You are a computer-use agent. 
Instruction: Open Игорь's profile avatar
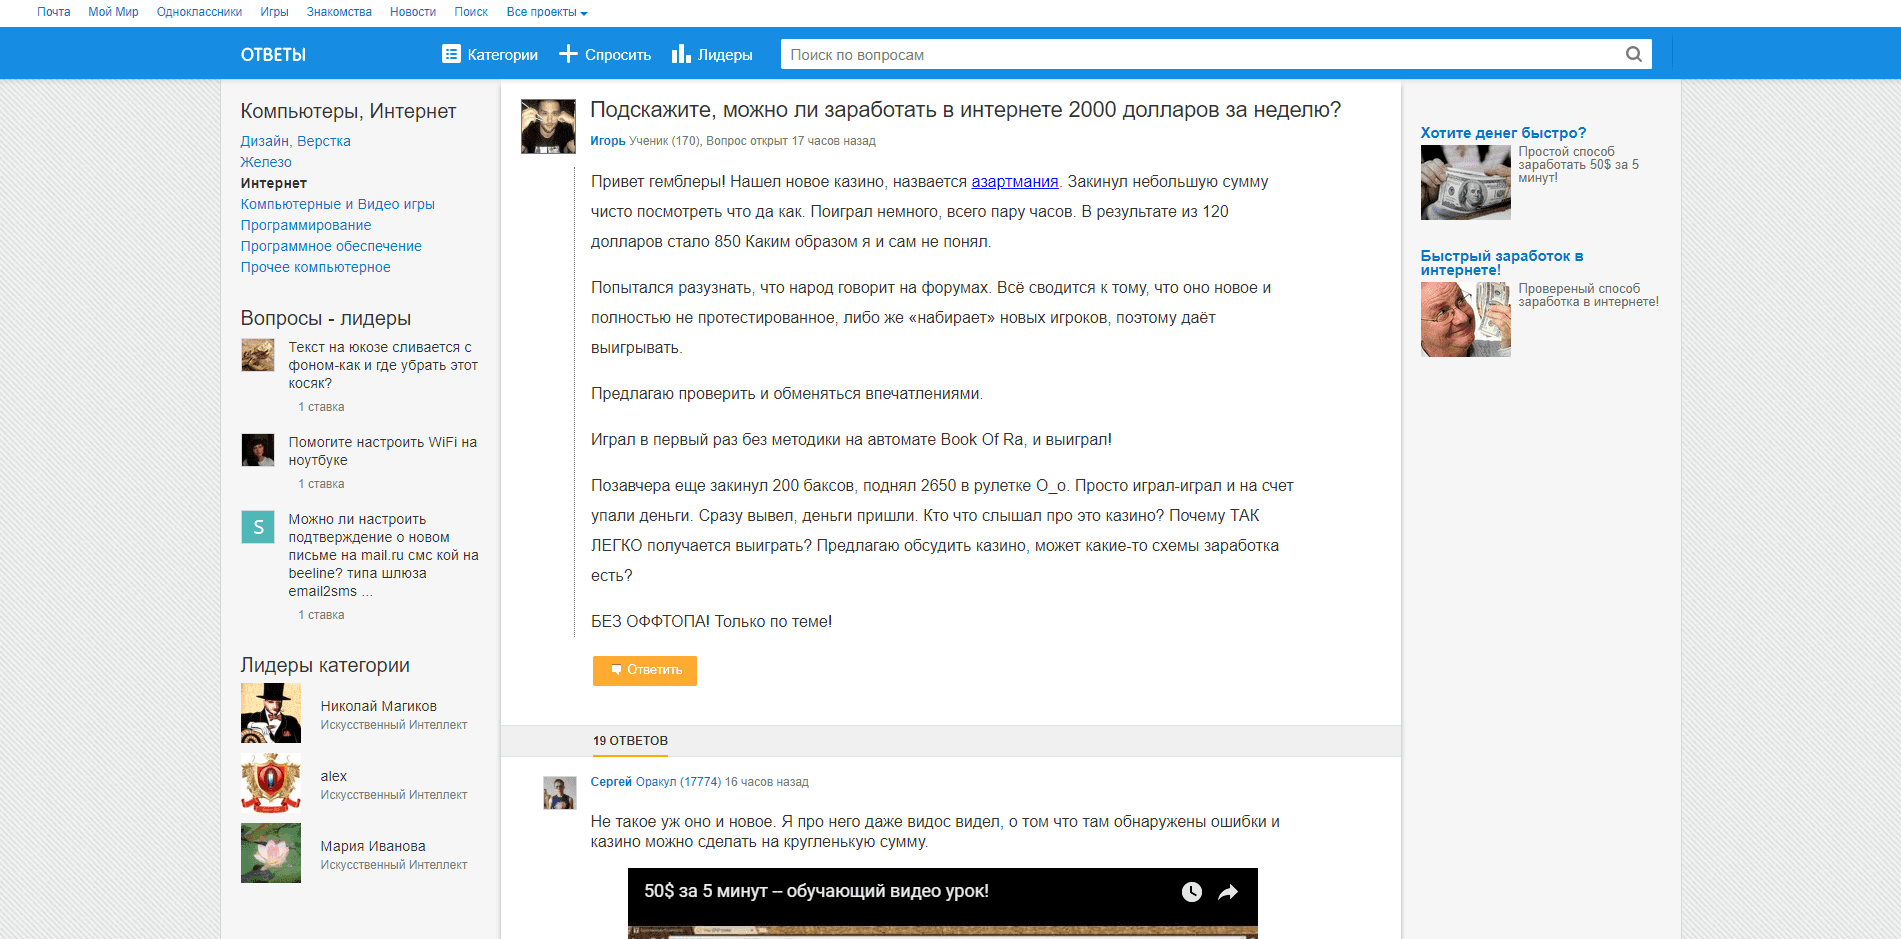(x=548, y=125)
